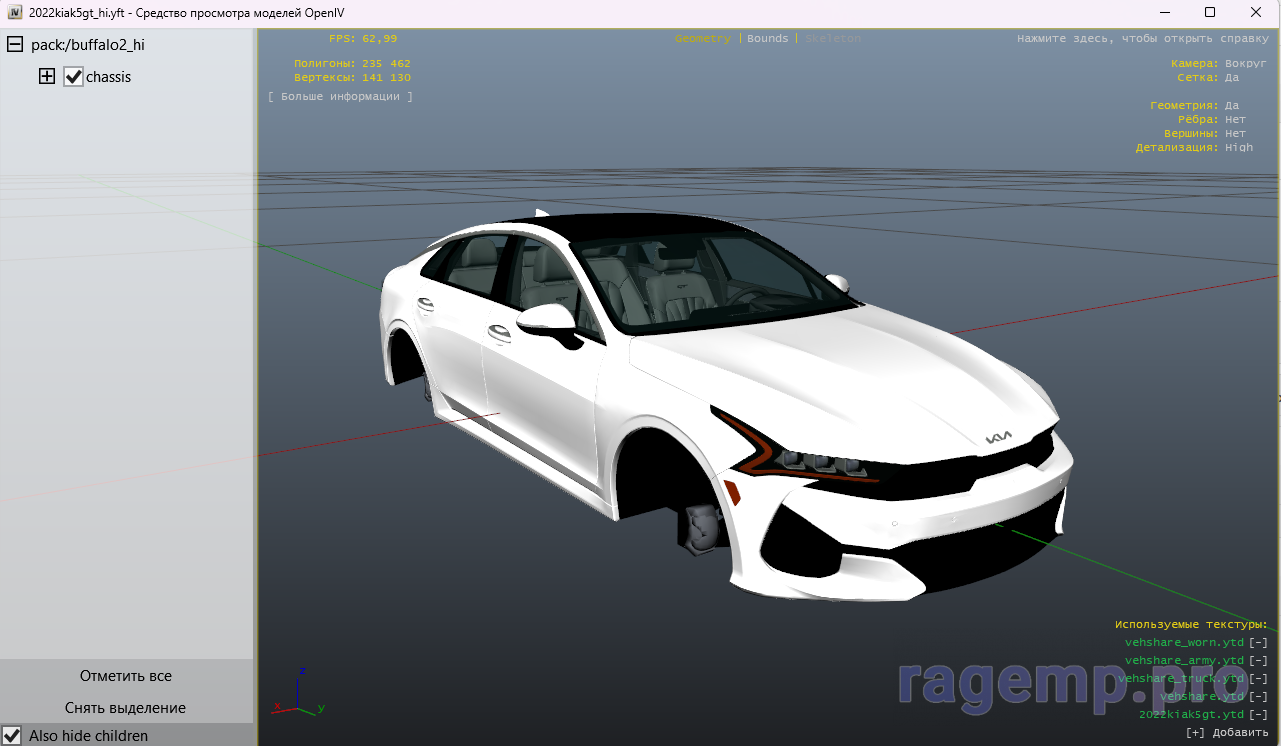The image size is (1281, 746).
Task: Click [+] Добавить to add texture
Action: pos(1226,733)
